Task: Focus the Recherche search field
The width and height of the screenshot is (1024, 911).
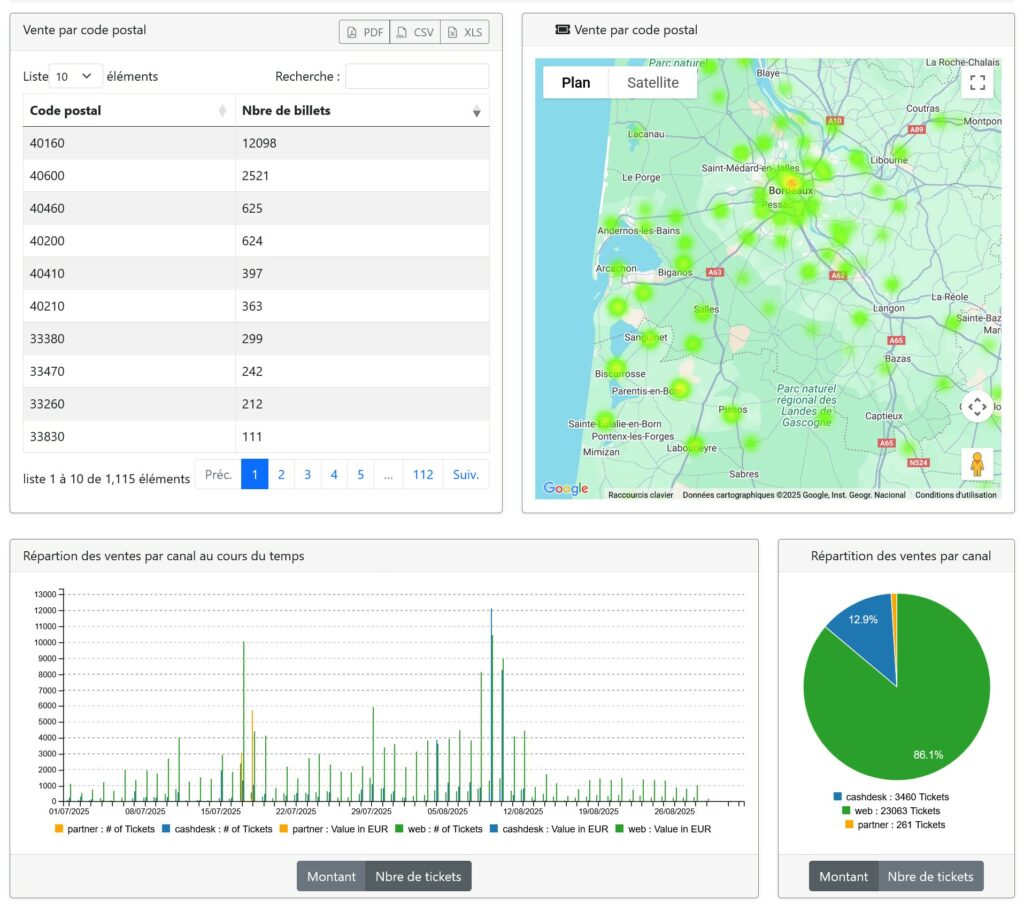Action: coord(417,76)
